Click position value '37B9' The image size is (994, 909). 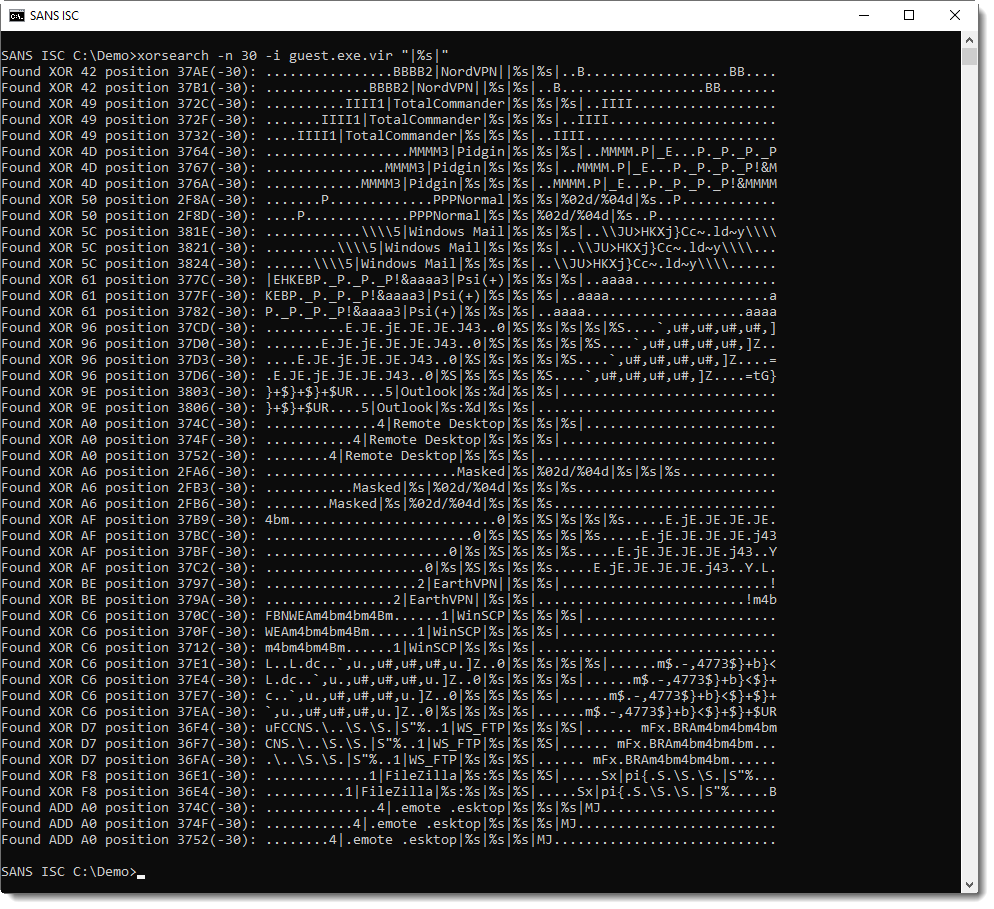193,520
